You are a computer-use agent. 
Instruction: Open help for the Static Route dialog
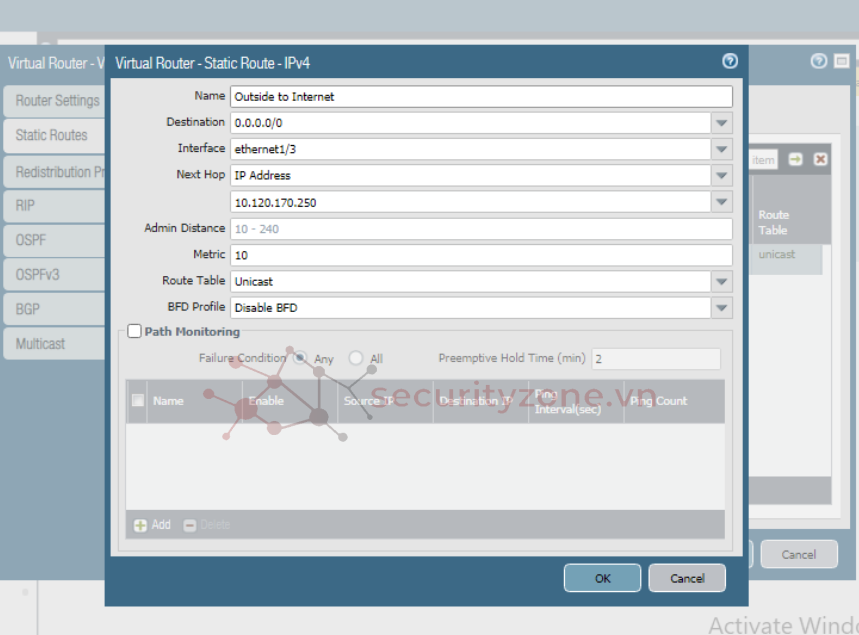(x=730, y=61)
